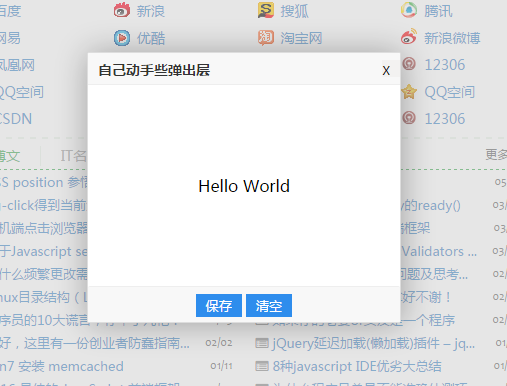Open the article 安装 memcached

coord(62,366)
